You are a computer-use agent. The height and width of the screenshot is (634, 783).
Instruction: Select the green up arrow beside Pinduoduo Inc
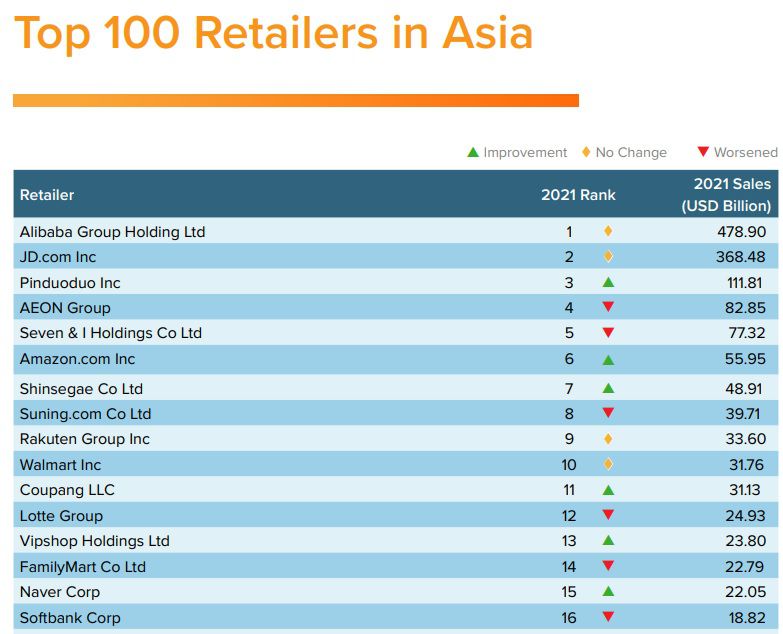[x=608, y=283]
